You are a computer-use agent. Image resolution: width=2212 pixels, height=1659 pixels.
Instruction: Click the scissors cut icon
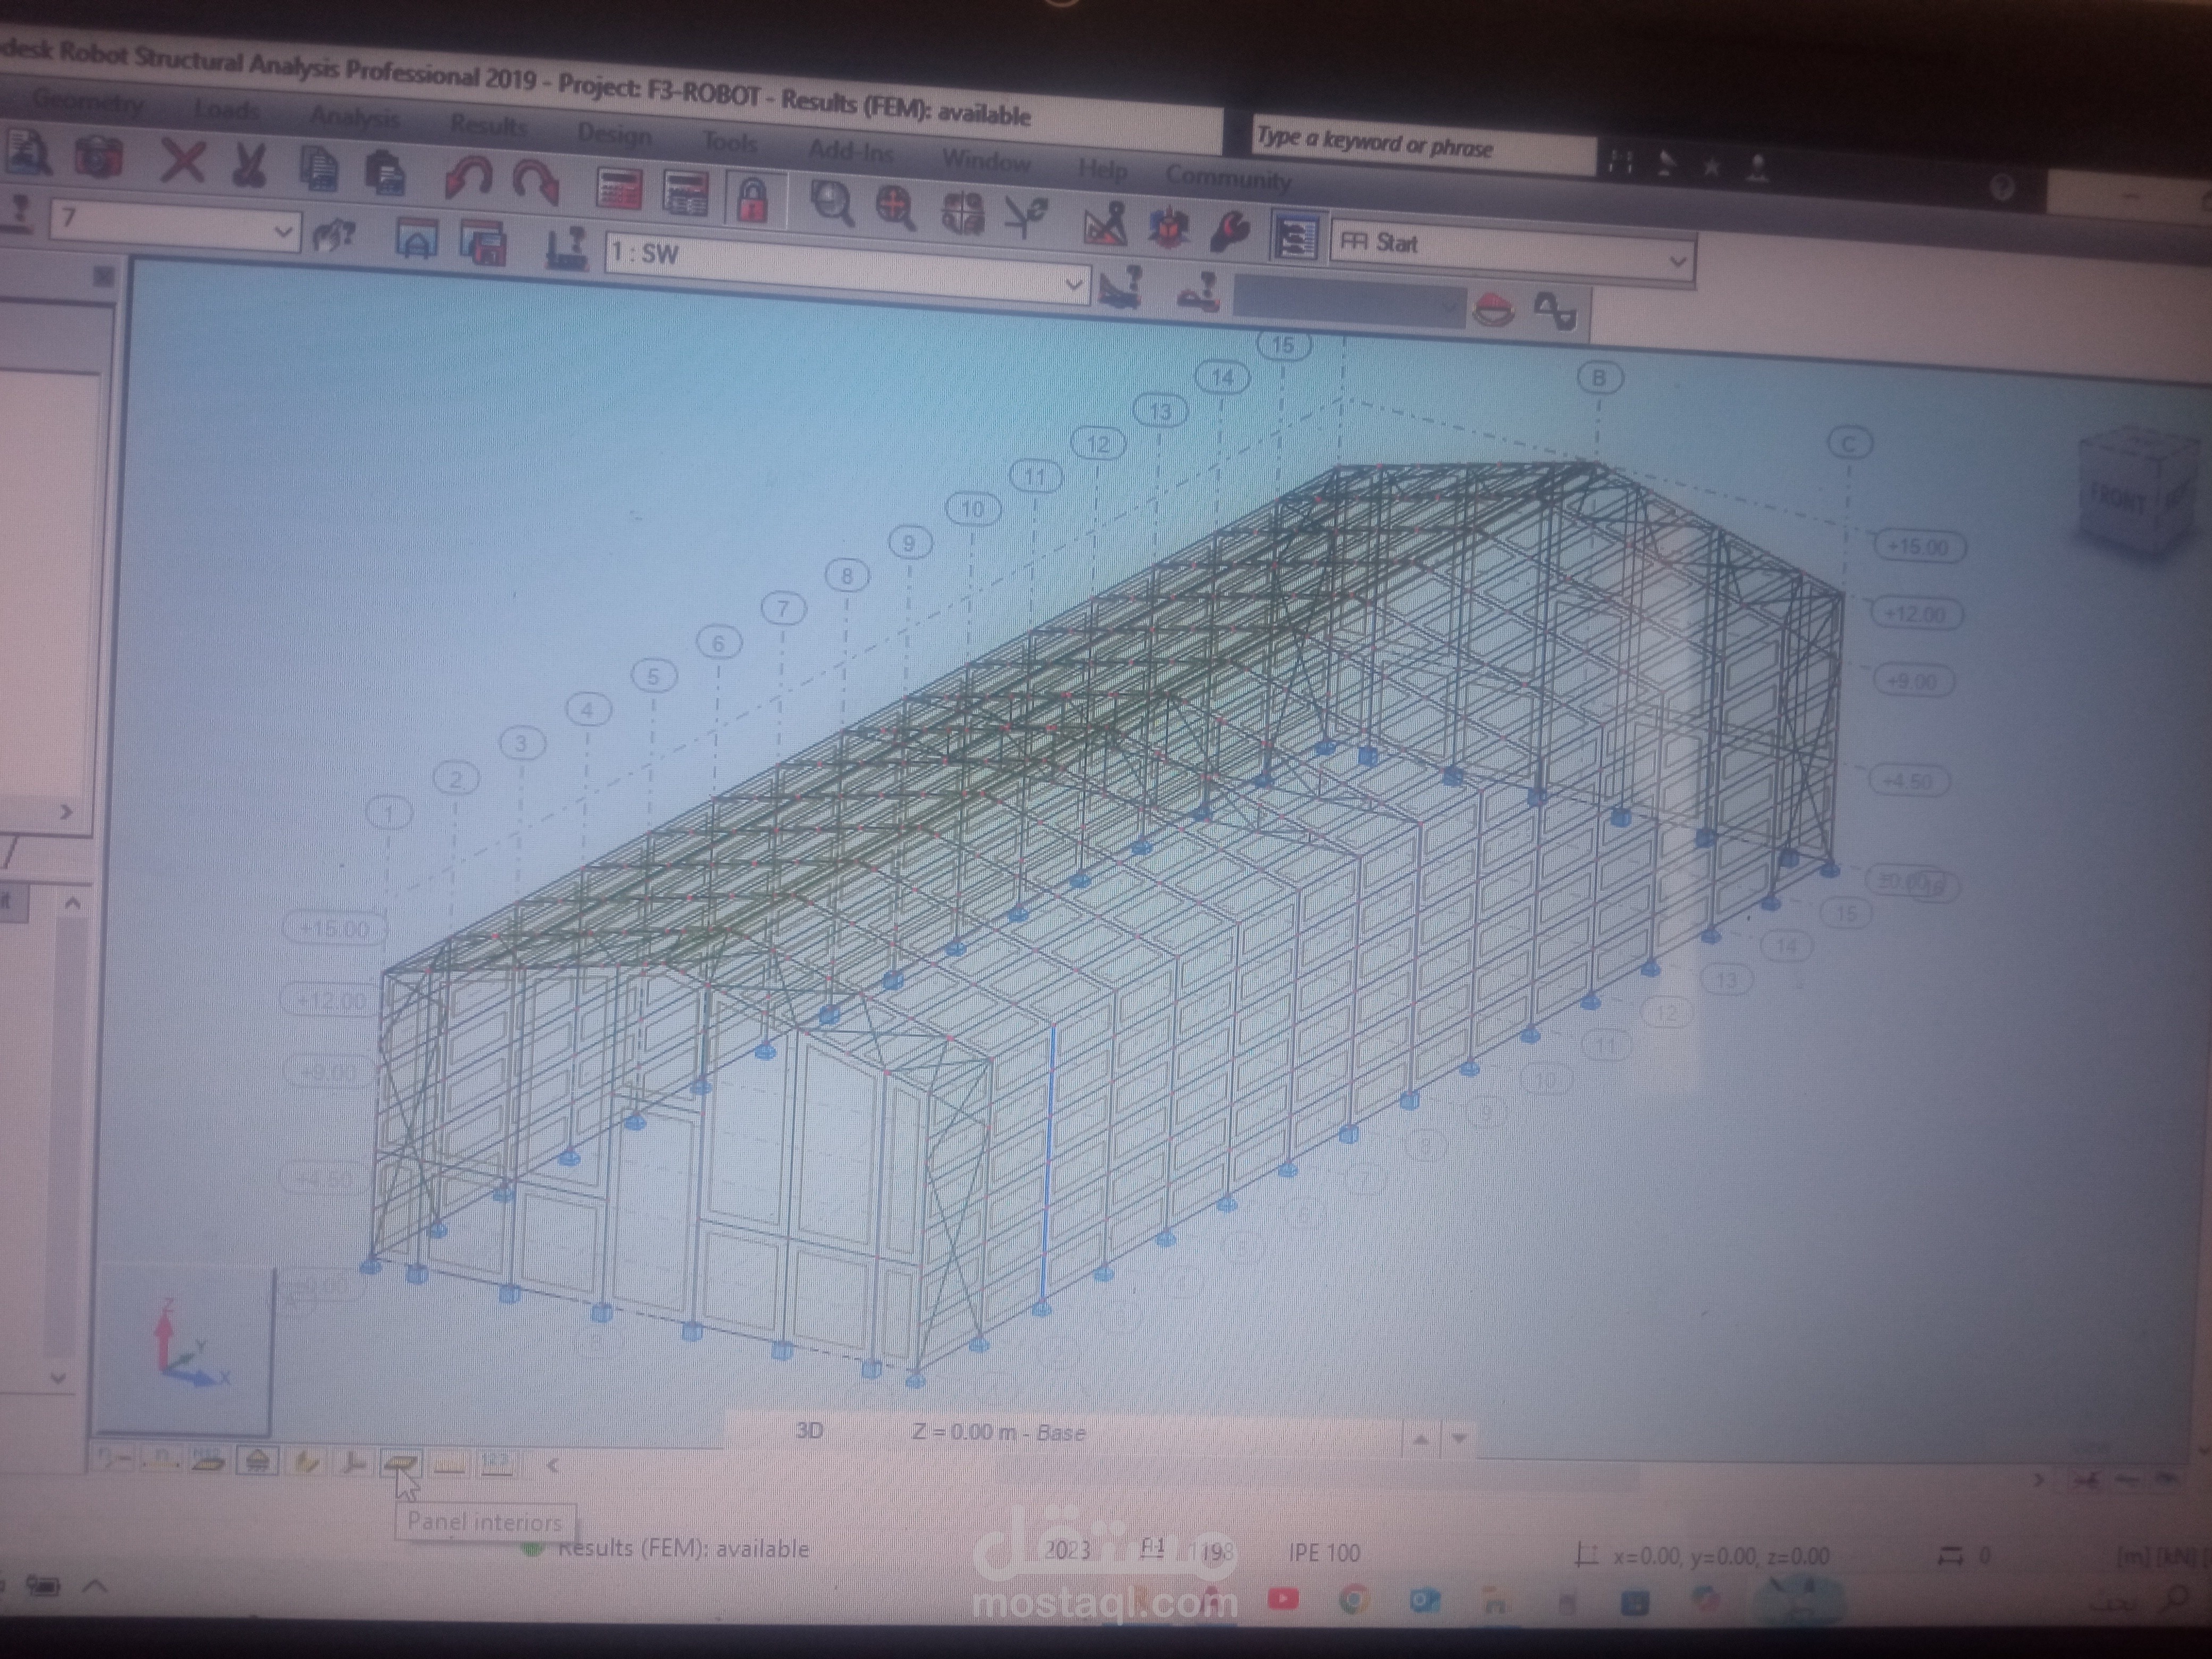click(248, 166)
